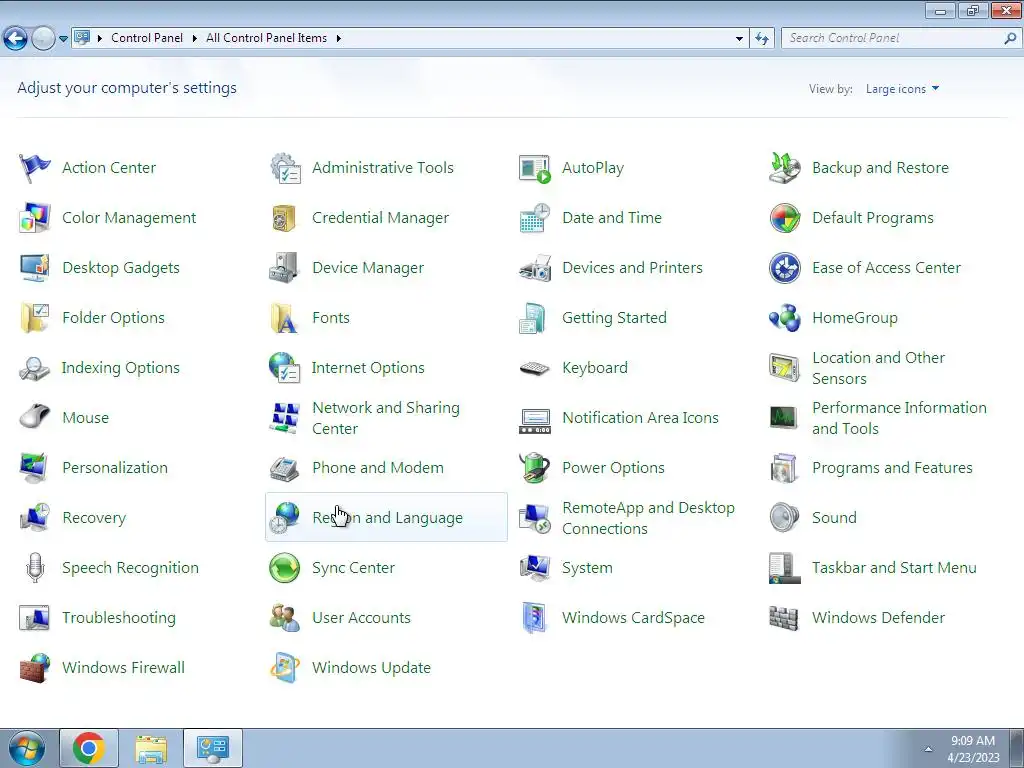Click the Color Management icon
Image resolution: width=1024 pixels, height=768 pixels.
35,218
